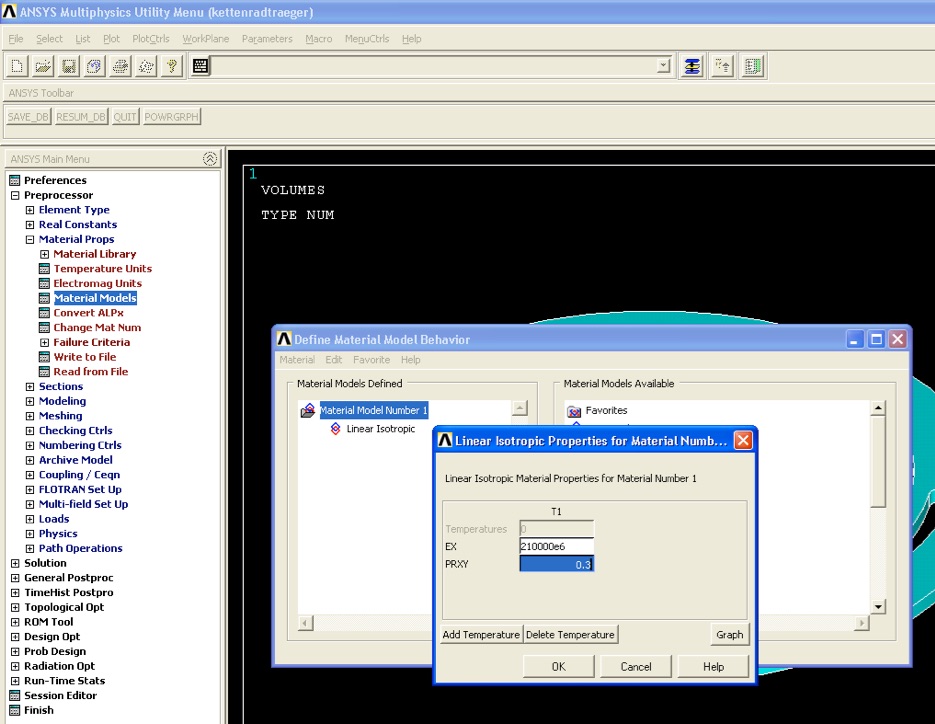
Task: Click the ANSYS command input box
Action: (434, 66)
